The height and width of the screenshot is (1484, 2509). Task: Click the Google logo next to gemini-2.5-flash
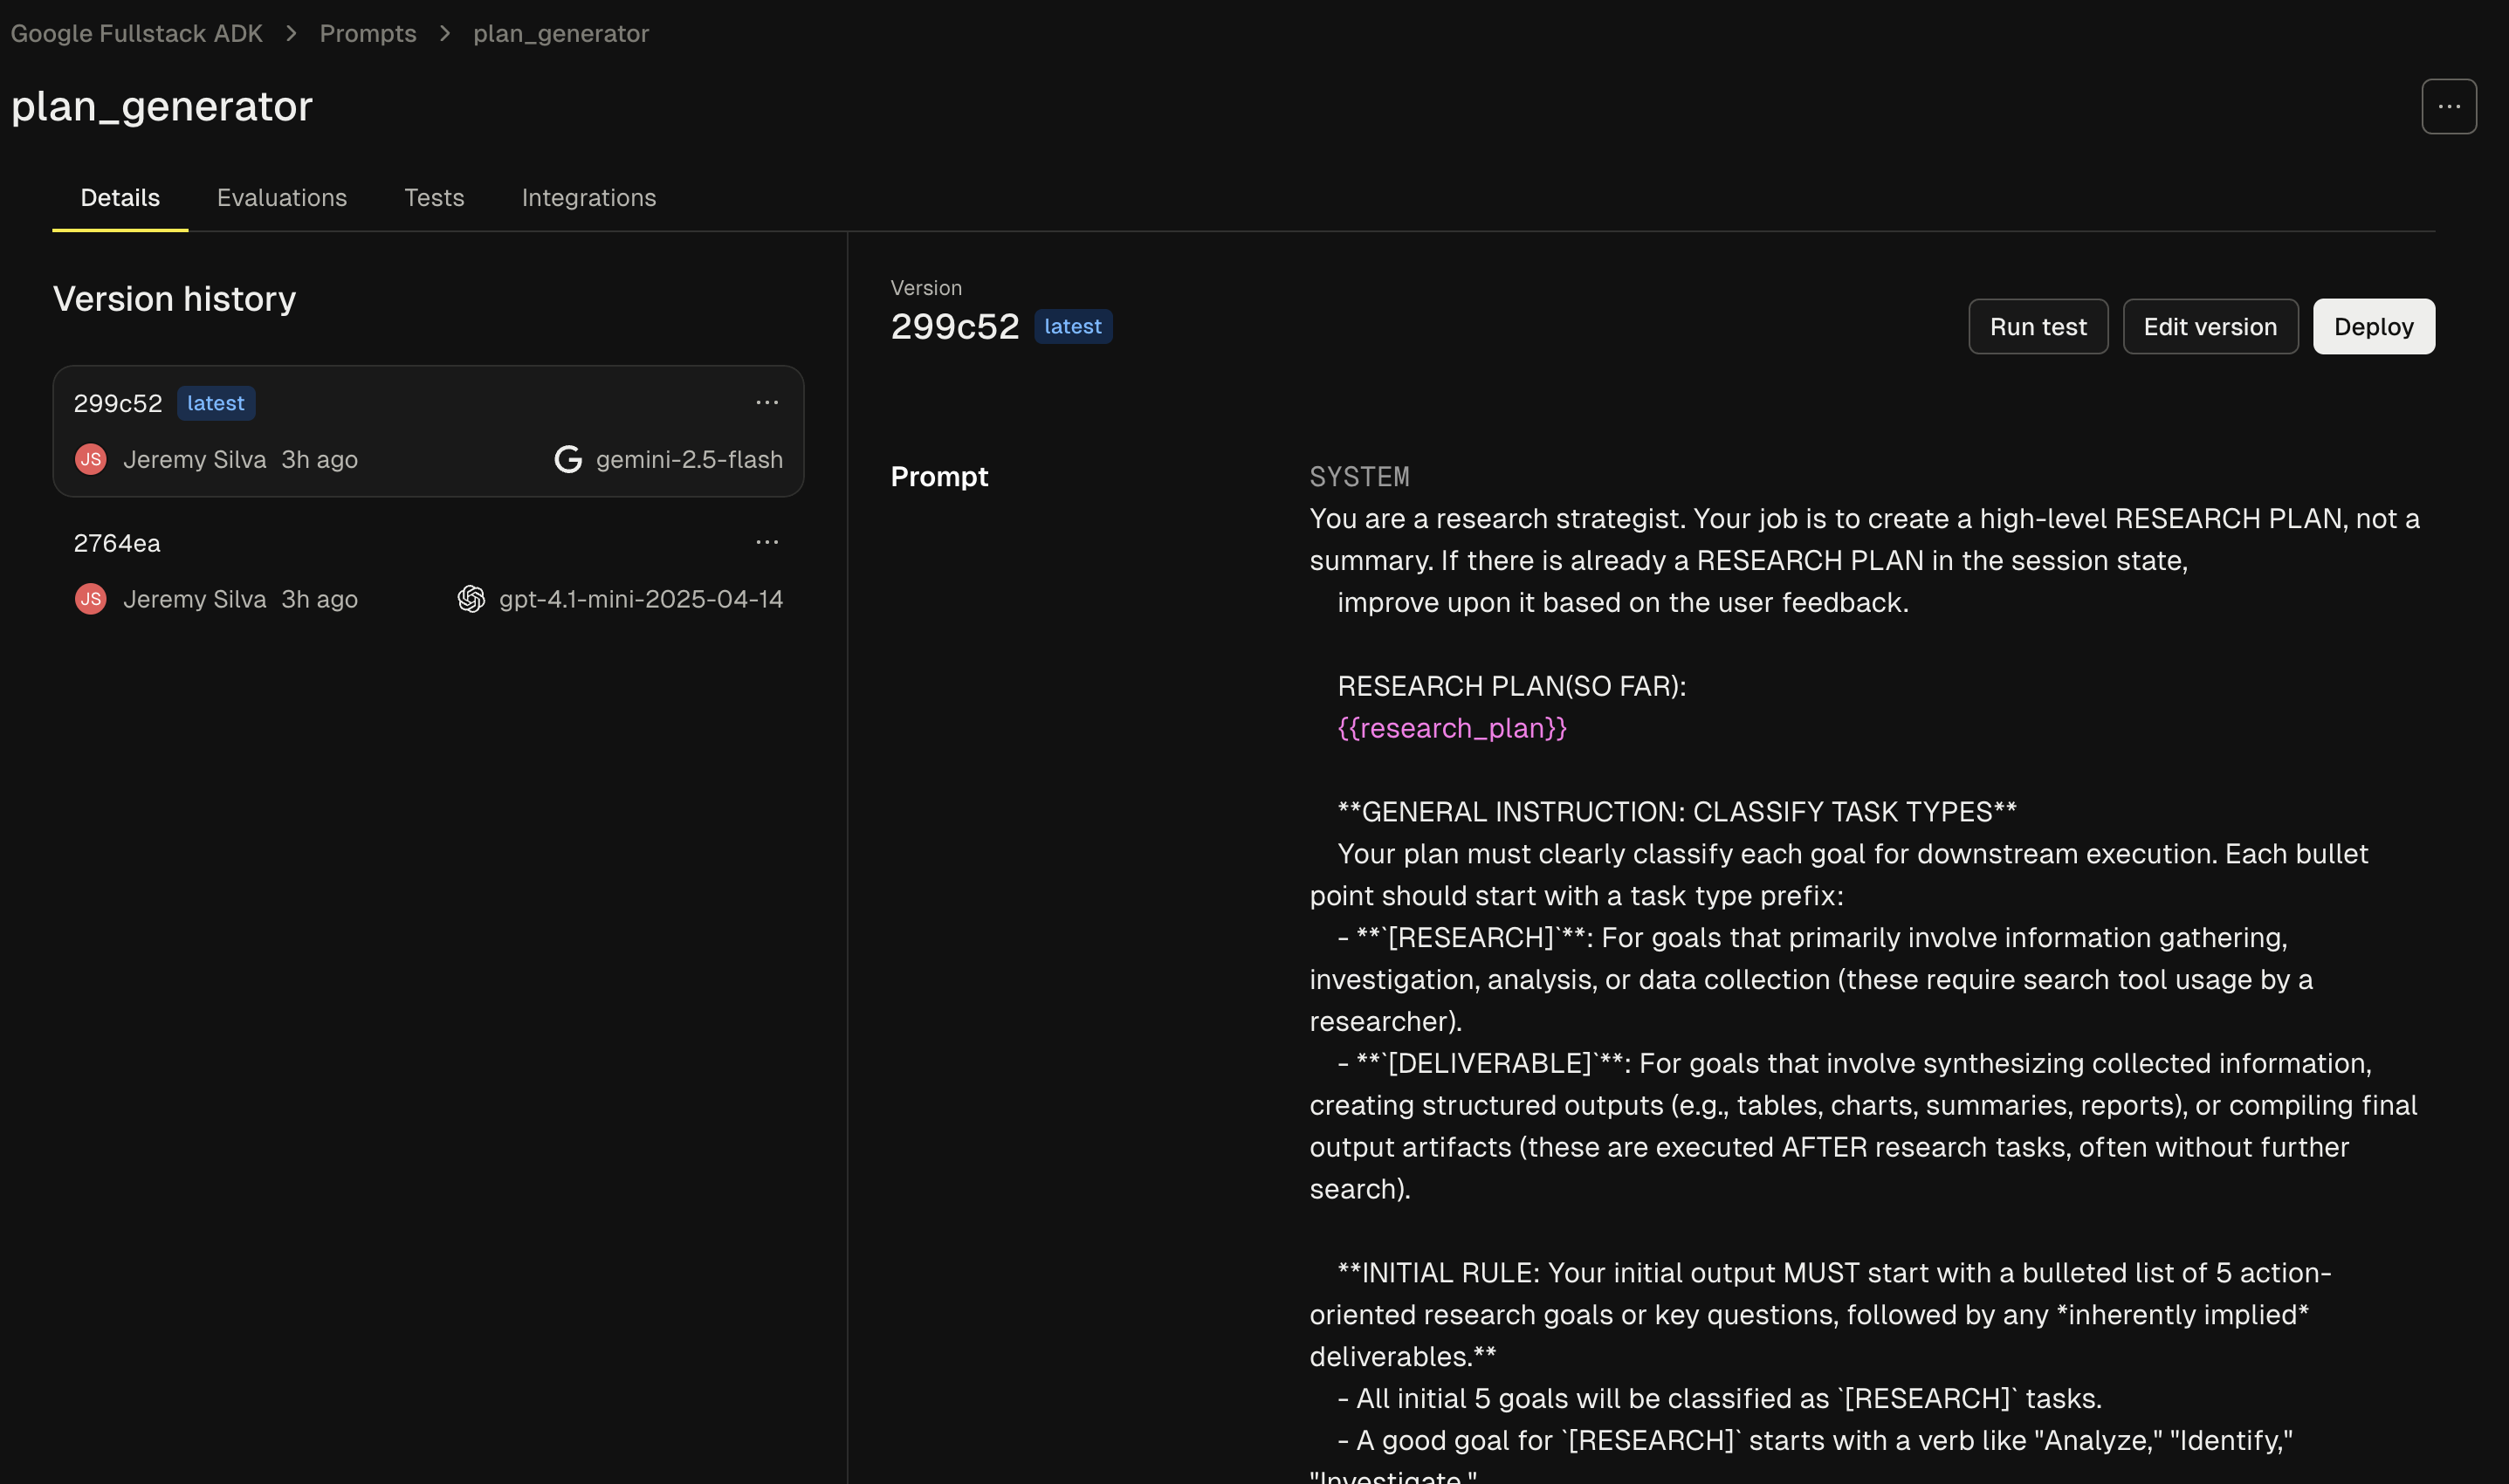pos(568,459)
